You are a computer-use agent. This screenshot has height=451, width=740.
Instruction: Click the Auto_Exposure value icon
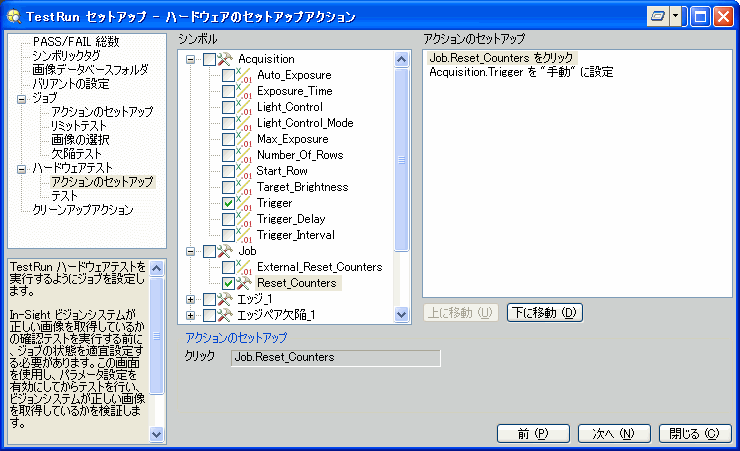[244, 75]
